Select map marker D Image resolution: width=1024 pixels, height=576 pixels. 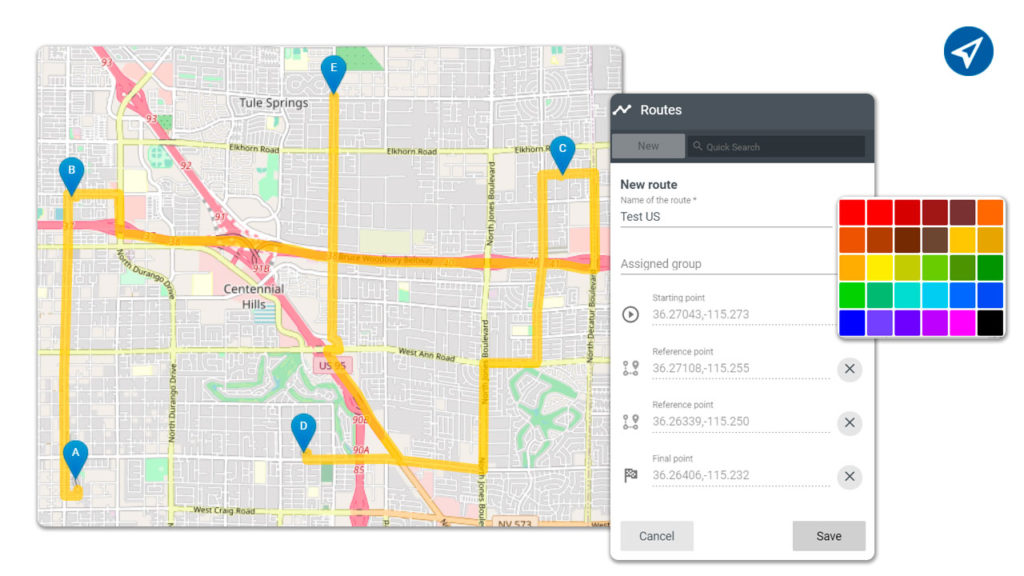[x=303, y=432]
